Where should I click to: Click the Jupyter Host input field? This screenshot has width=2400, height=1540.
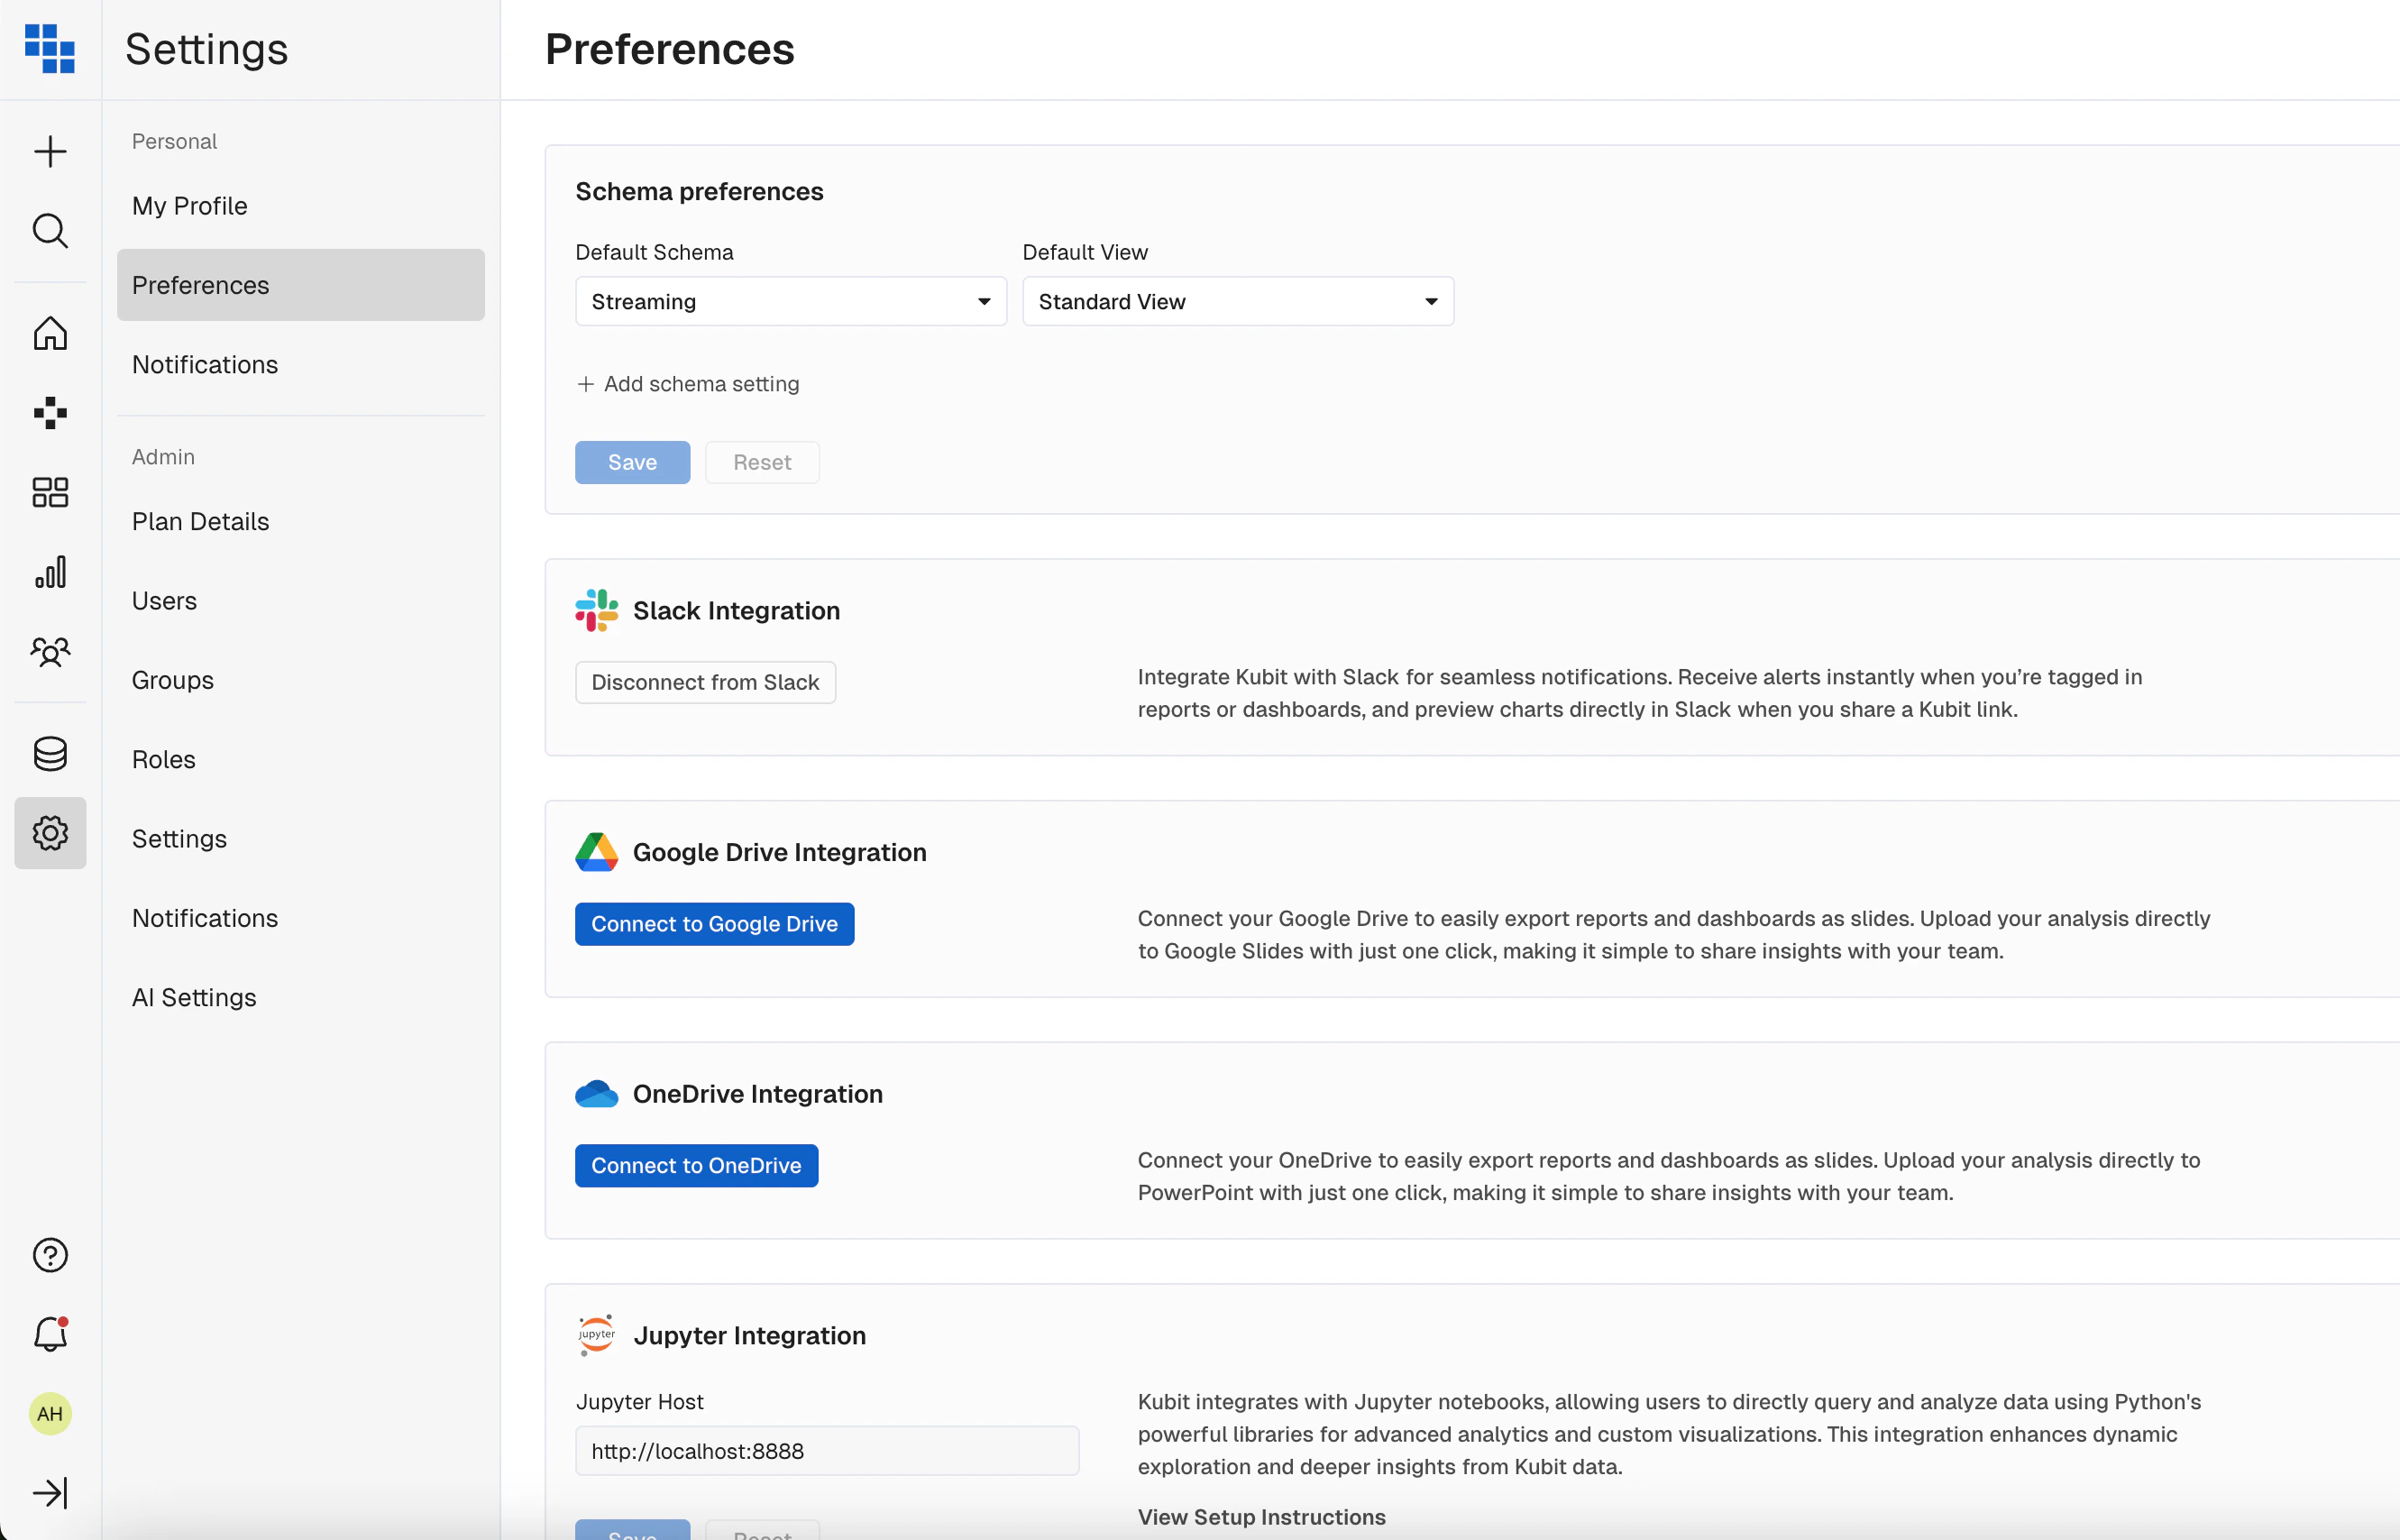(826, 1451)
